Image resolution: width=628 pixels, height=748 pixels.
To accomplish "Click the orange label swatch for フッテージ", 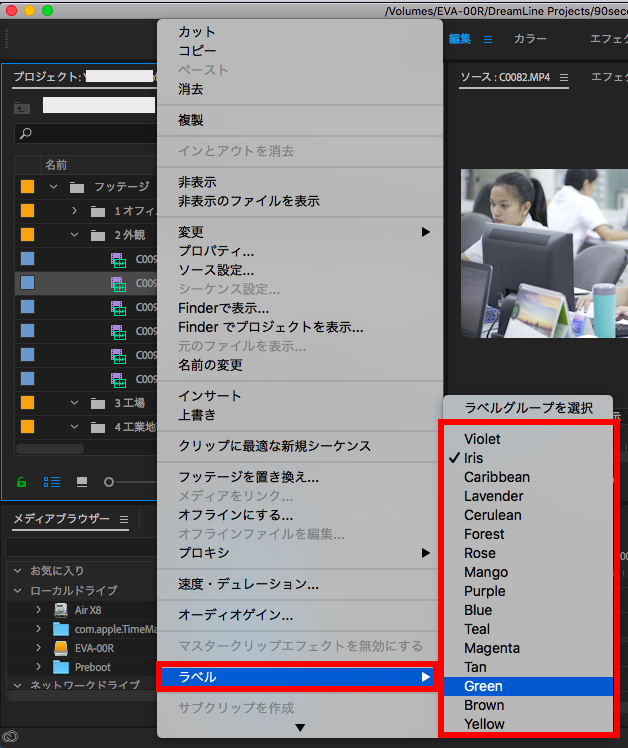I will pos(27,187).
